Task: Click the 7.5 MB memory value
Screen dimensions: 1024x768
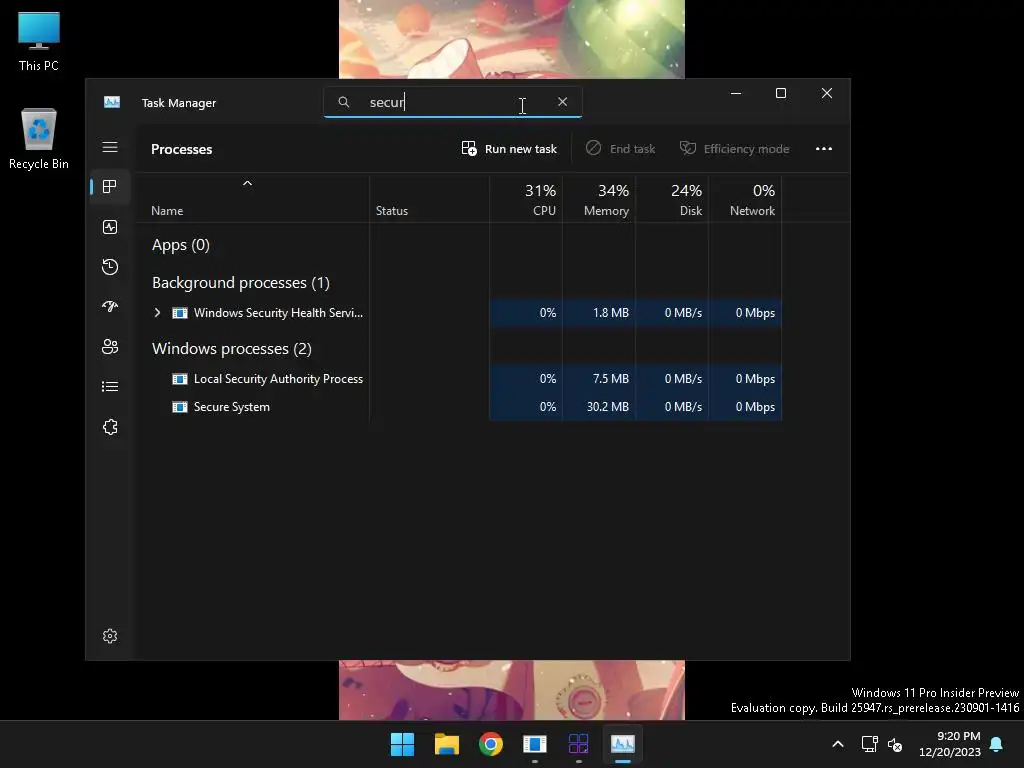Action: coord(611,379)
